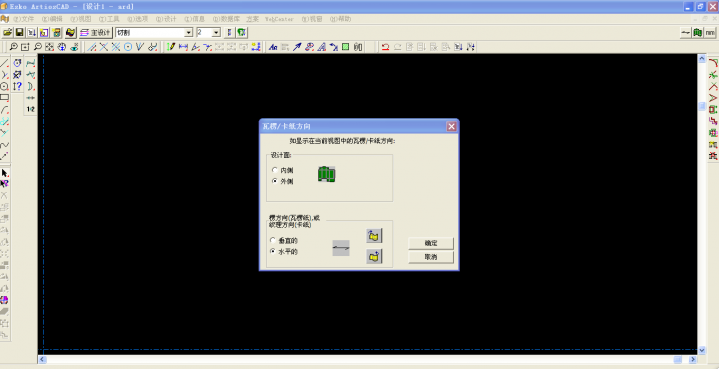
Task: Click the 'Aa' text tool icon
Action: point(273,47)
